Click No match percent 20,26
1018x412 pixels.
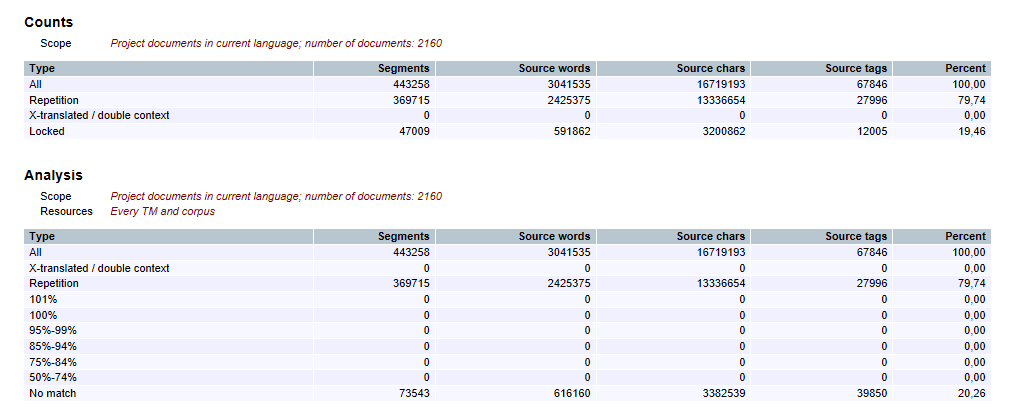coord(972,393)
